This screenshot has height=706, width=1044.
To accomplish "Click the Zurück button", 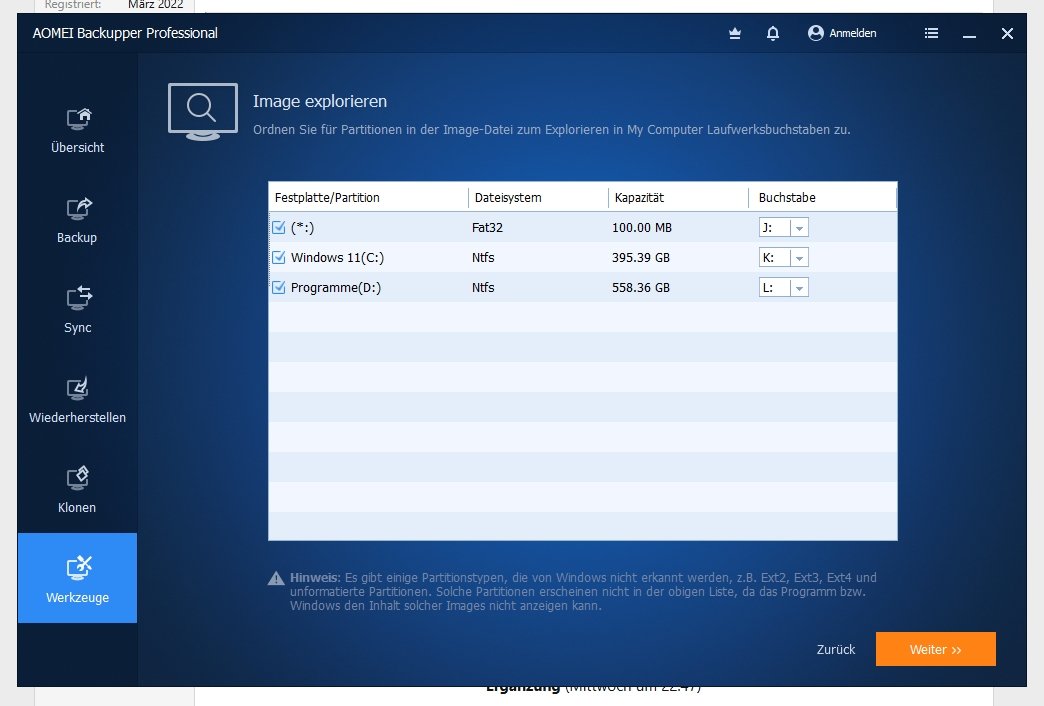I will coord(836,649).
